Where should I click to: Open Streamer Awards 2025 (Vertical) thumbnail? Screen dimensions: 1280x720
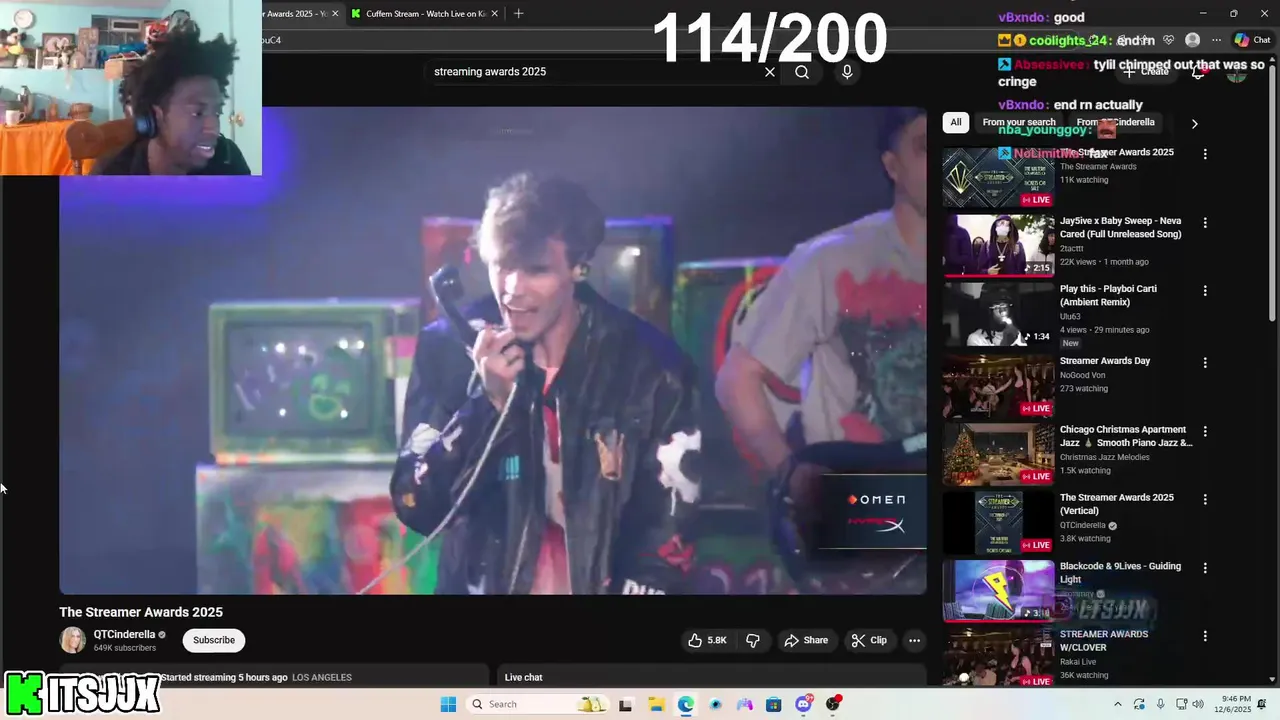coord(998,522)
